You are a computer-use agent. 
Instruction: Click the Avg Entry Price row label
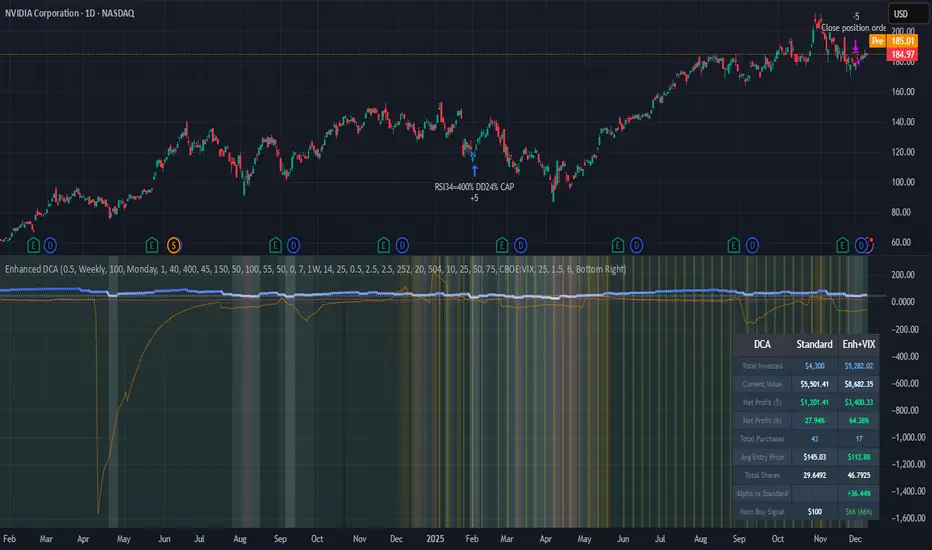(762, 457)
